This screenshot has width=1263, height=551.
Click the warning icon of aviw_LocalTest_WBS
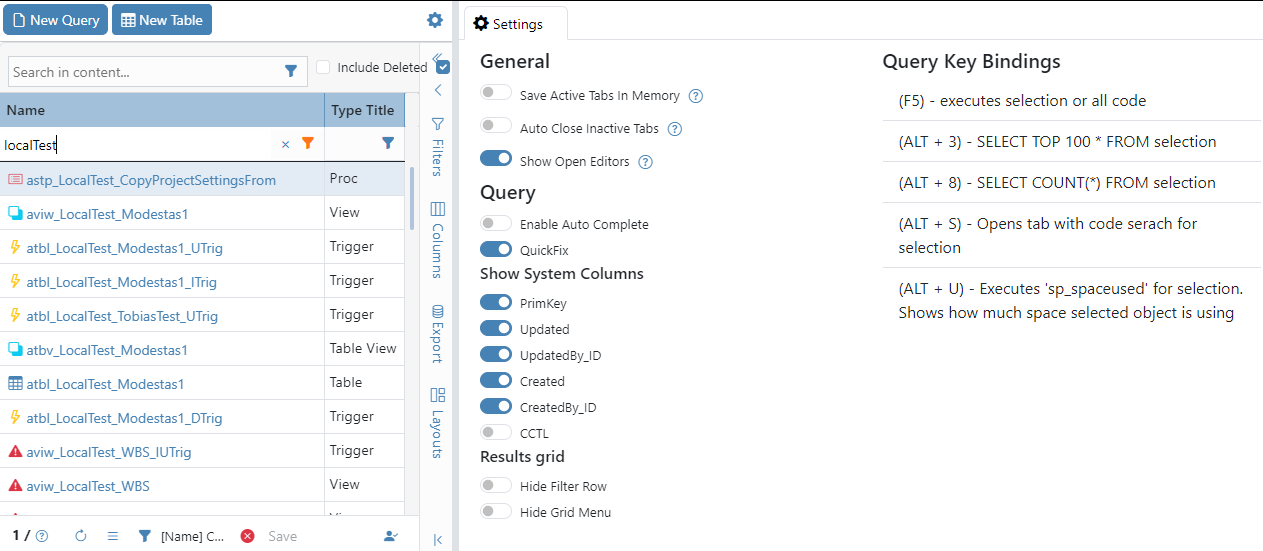coord(15,485)
